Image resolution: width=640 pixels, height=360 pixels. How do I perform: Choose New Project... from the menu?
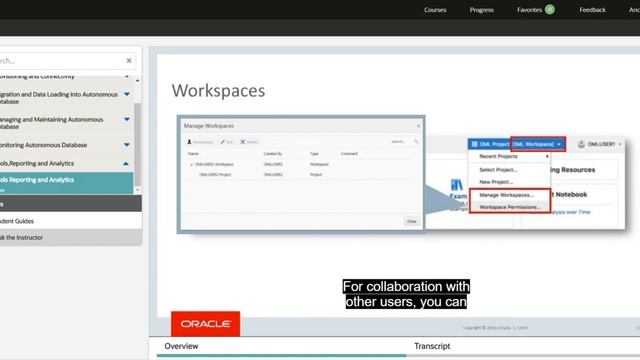point(496,182)
